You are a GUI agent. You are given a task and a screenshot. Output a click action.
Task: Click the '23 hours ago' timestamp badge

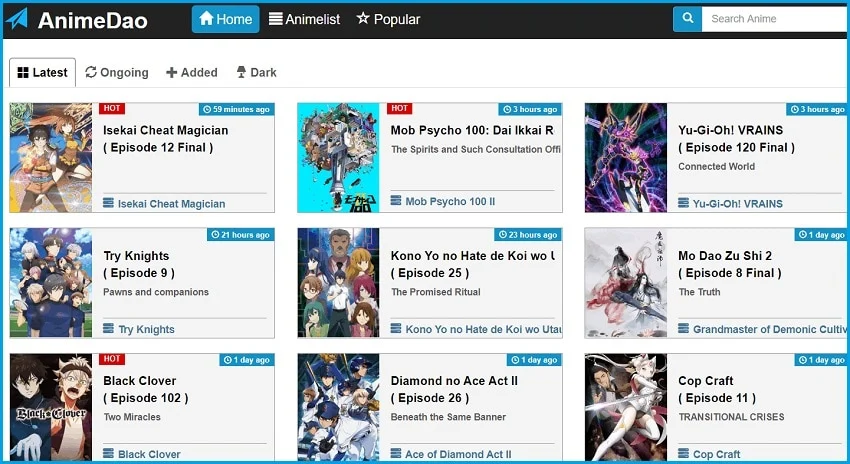(528, 235)
